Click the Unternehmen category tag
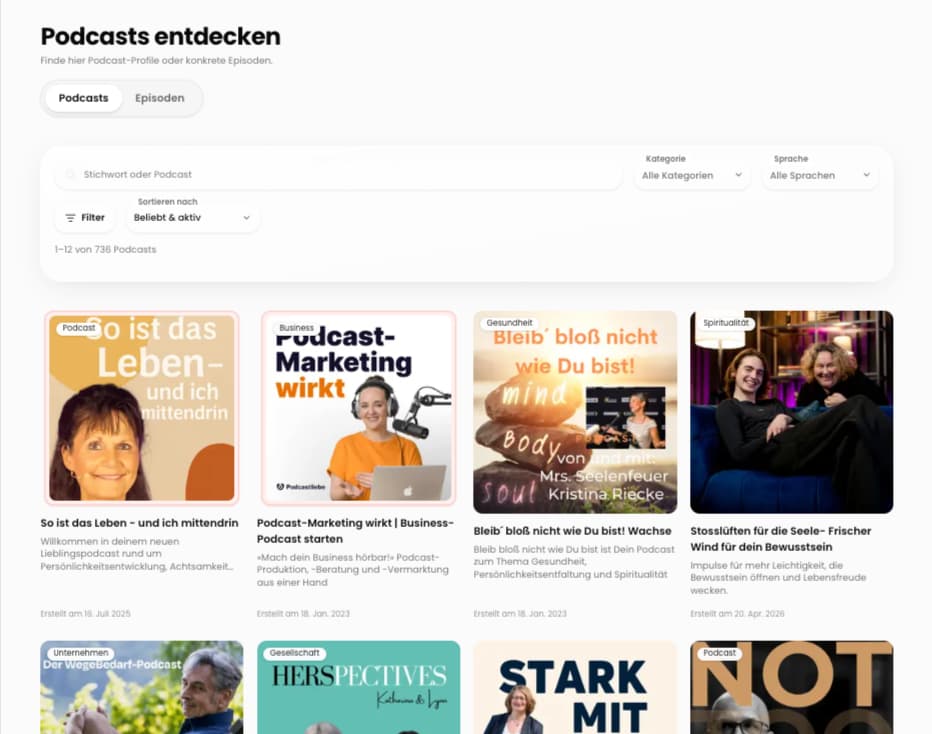 point(81,653)
